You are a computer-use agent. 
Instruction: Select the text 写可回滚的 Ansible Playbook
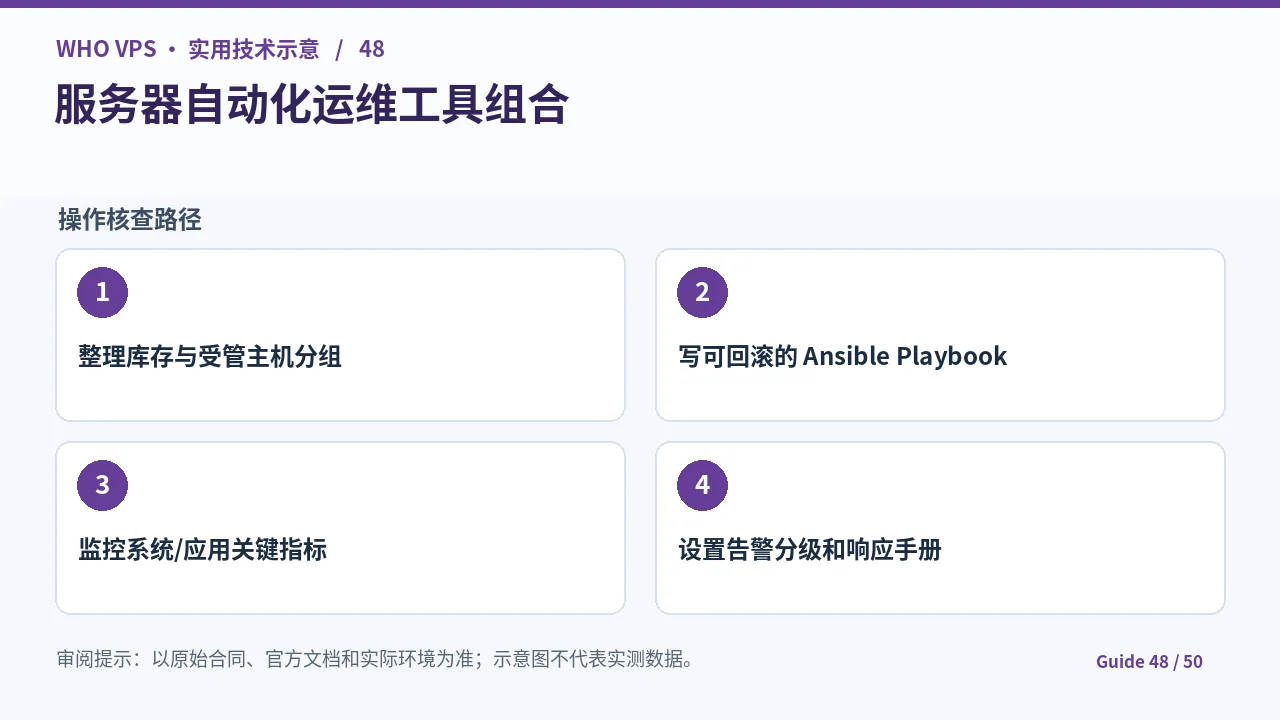(843, 356)
